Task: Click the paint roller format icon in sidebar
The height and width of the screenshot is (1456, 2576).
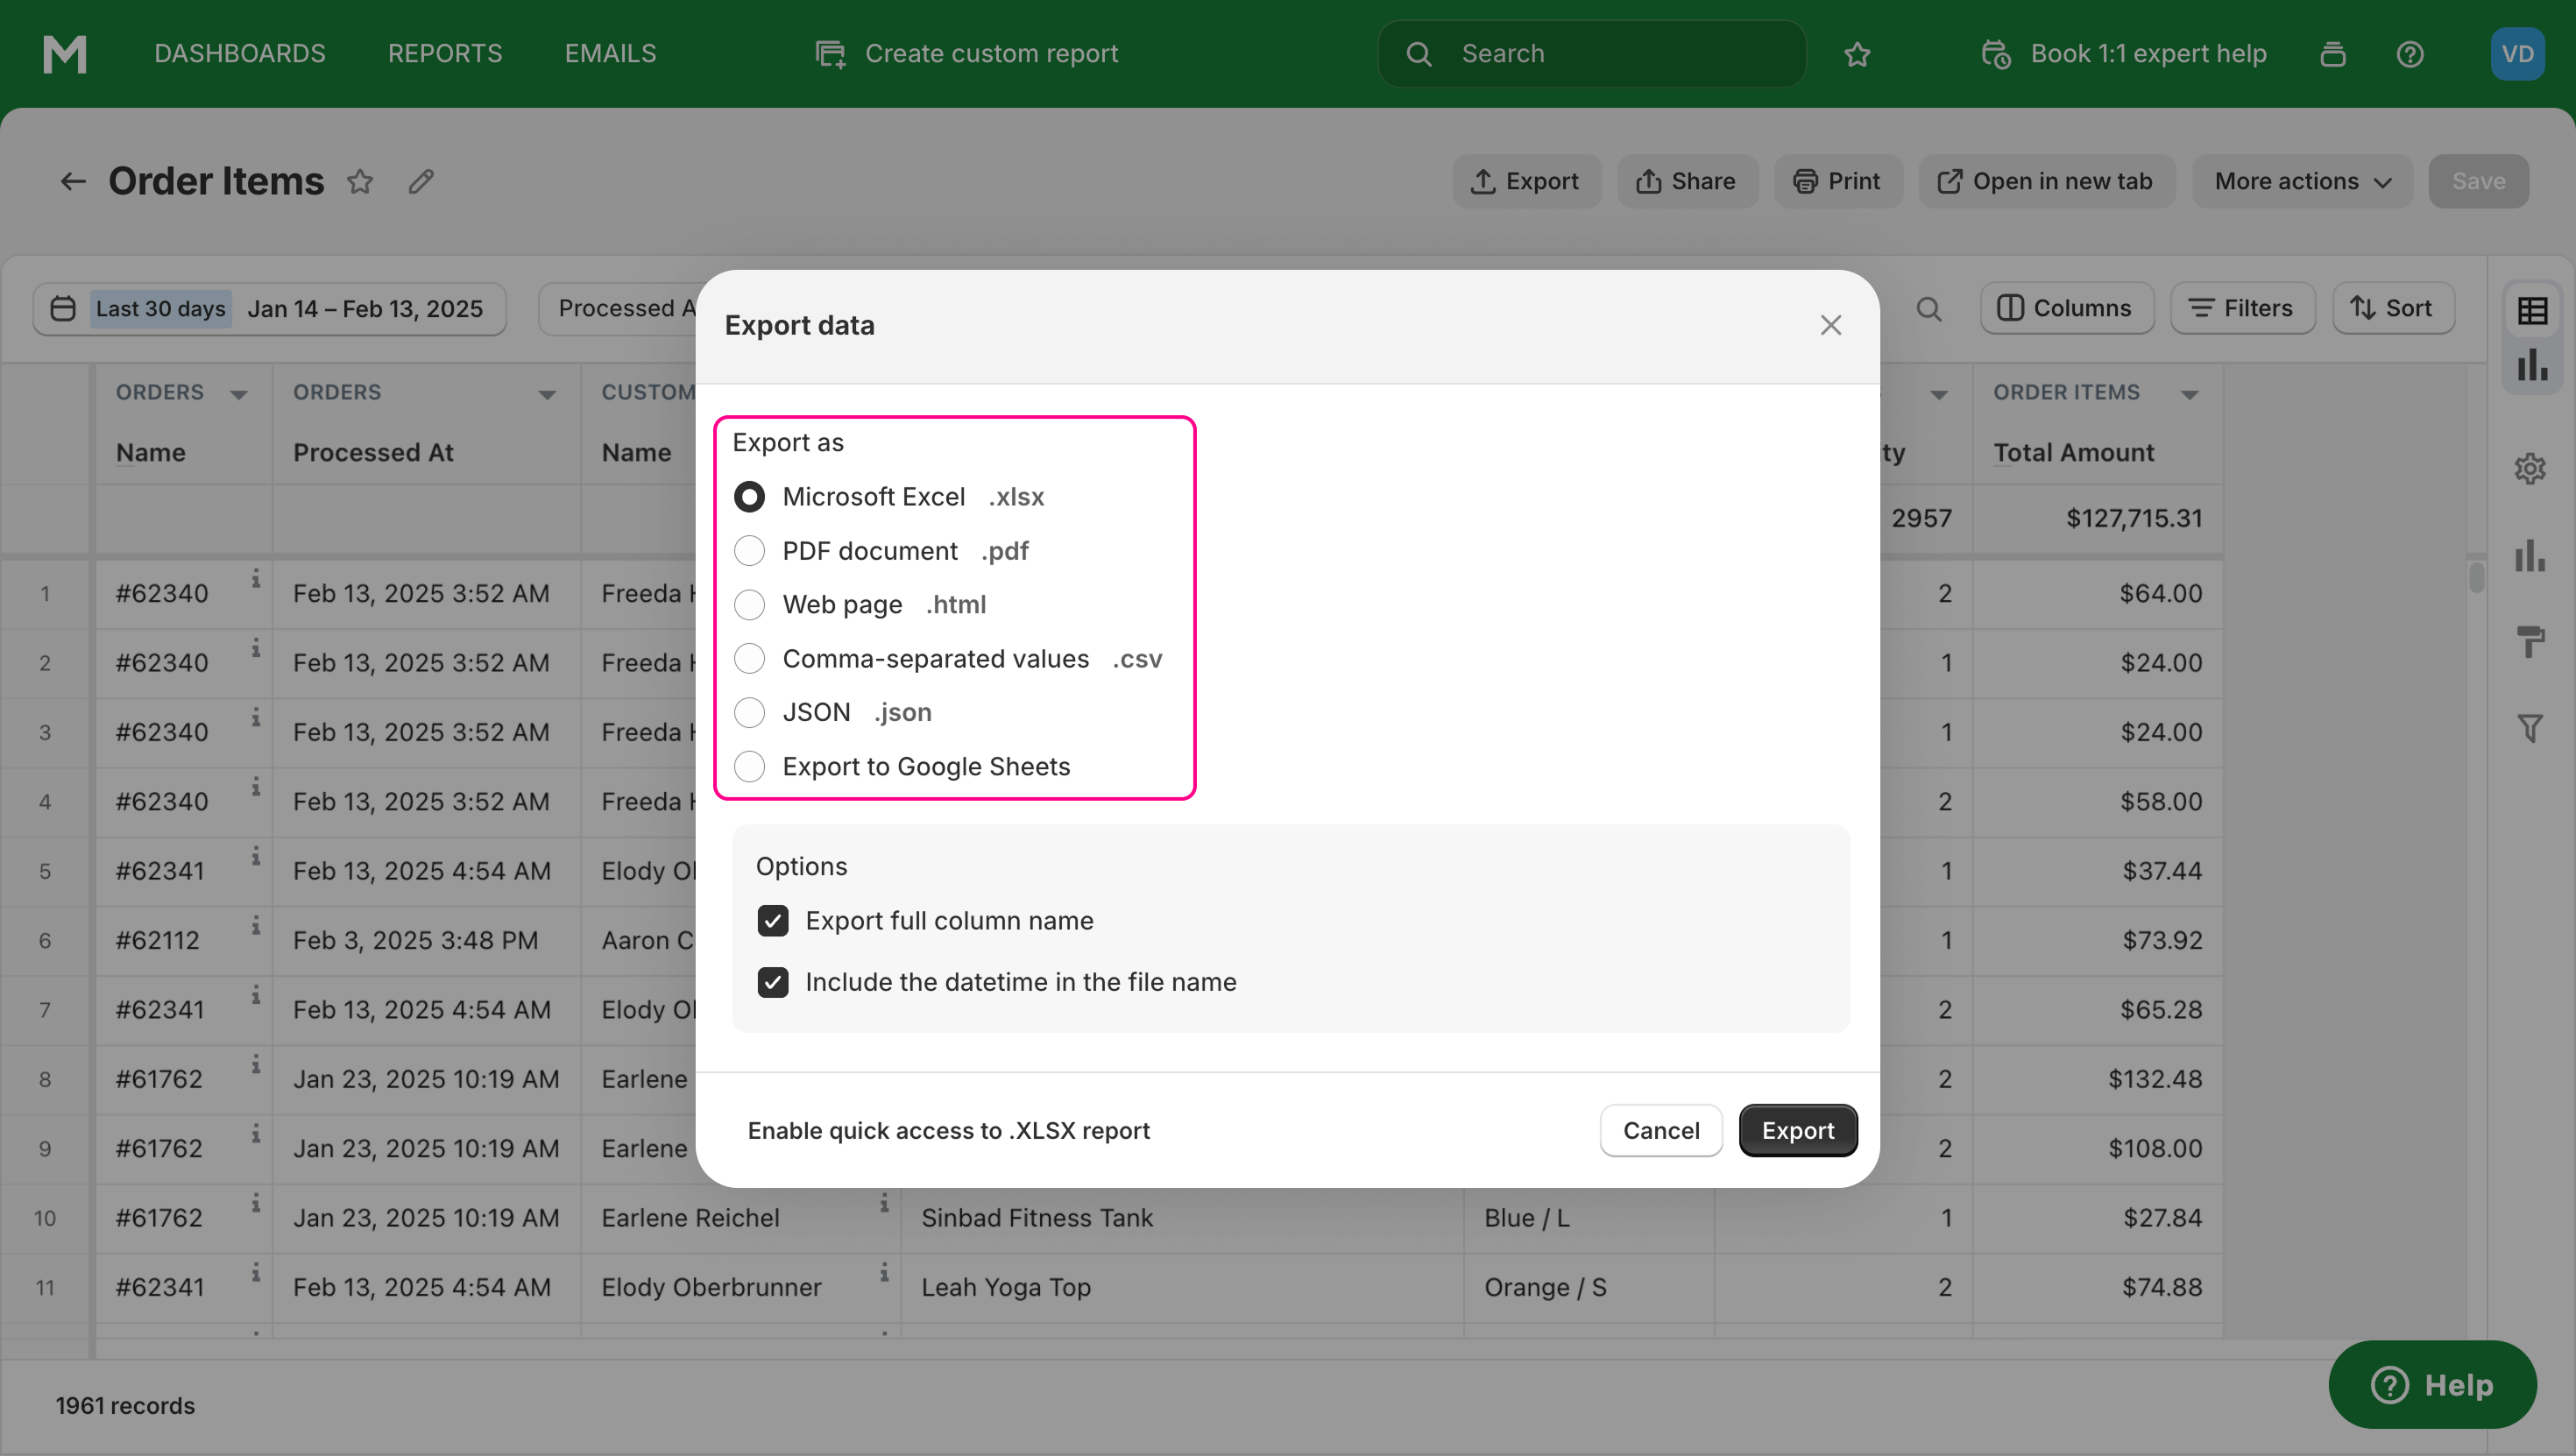Action: (x=2530, y=641)
